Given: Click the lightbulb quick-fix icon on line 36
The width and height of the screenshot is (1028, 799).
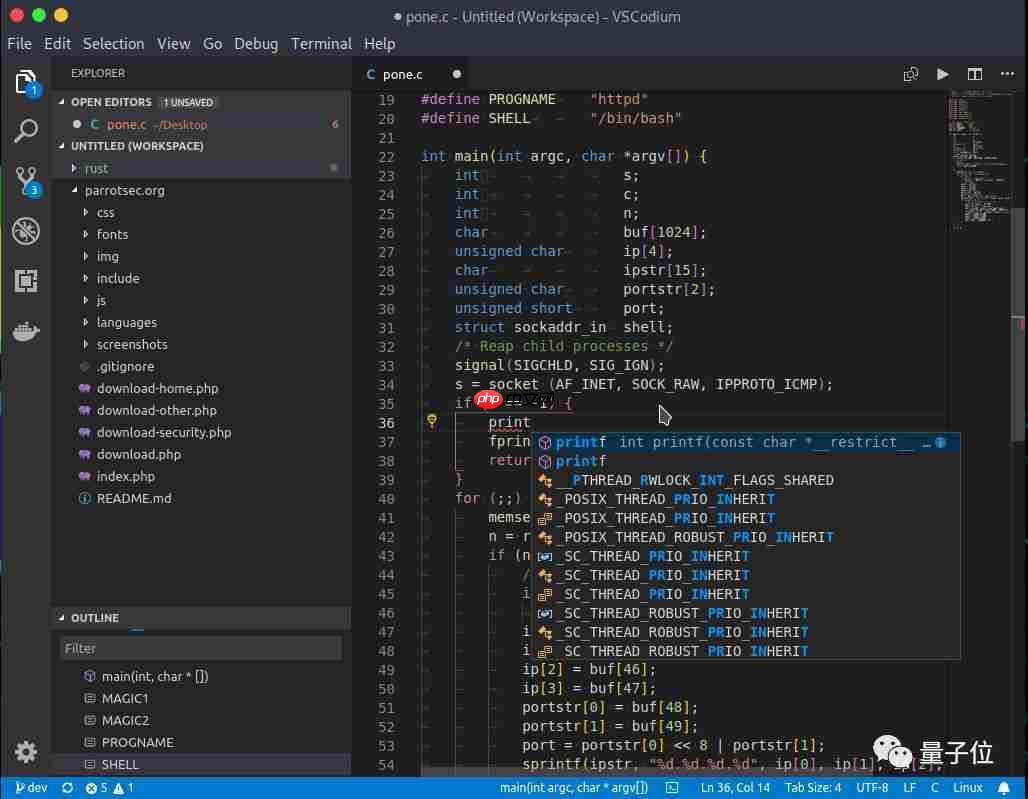Looking at the screenshot, I should tap(431, 421).
